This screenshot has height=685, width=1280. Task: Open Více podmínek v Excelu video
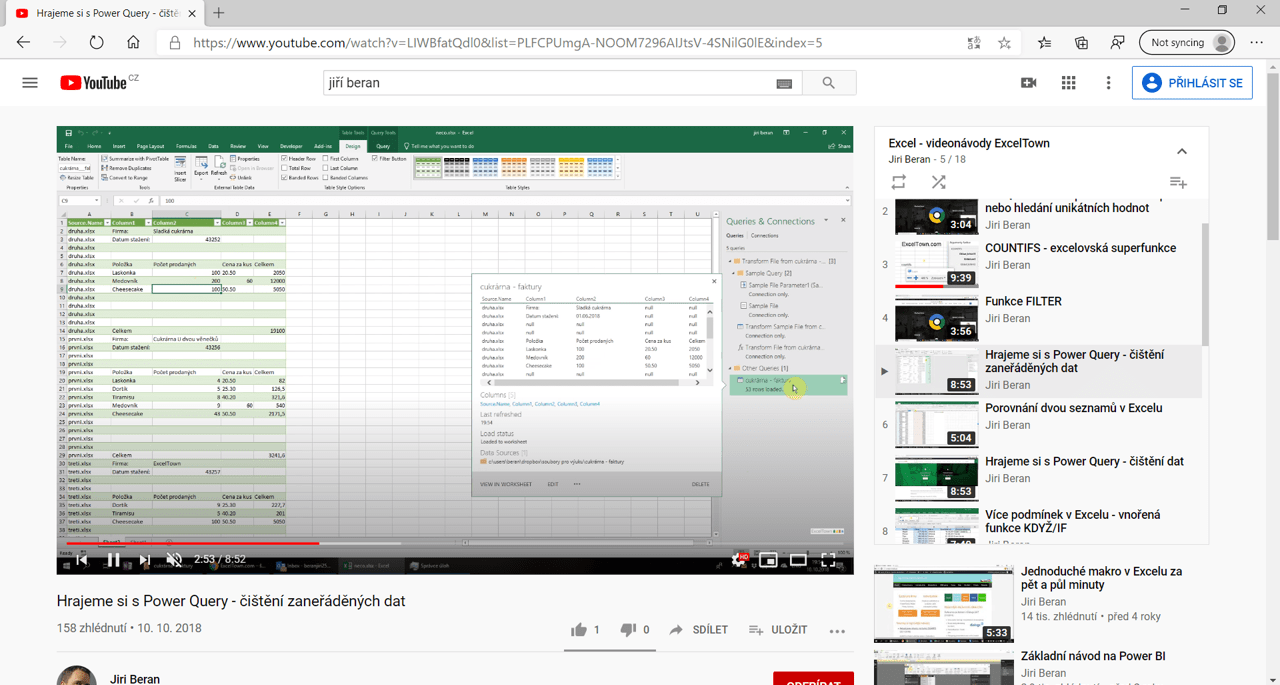pos(1073,521)
